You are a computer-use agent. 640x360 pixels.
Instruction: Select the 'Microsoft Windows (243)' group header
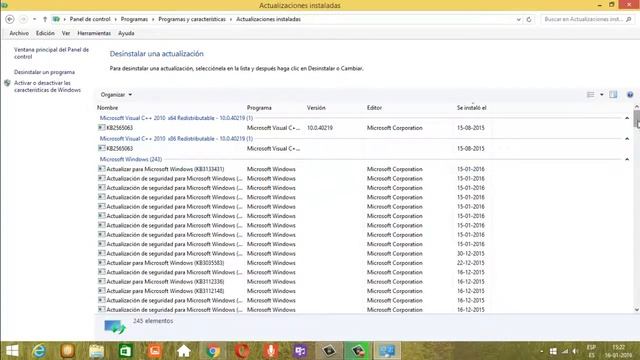coord(131,159)
